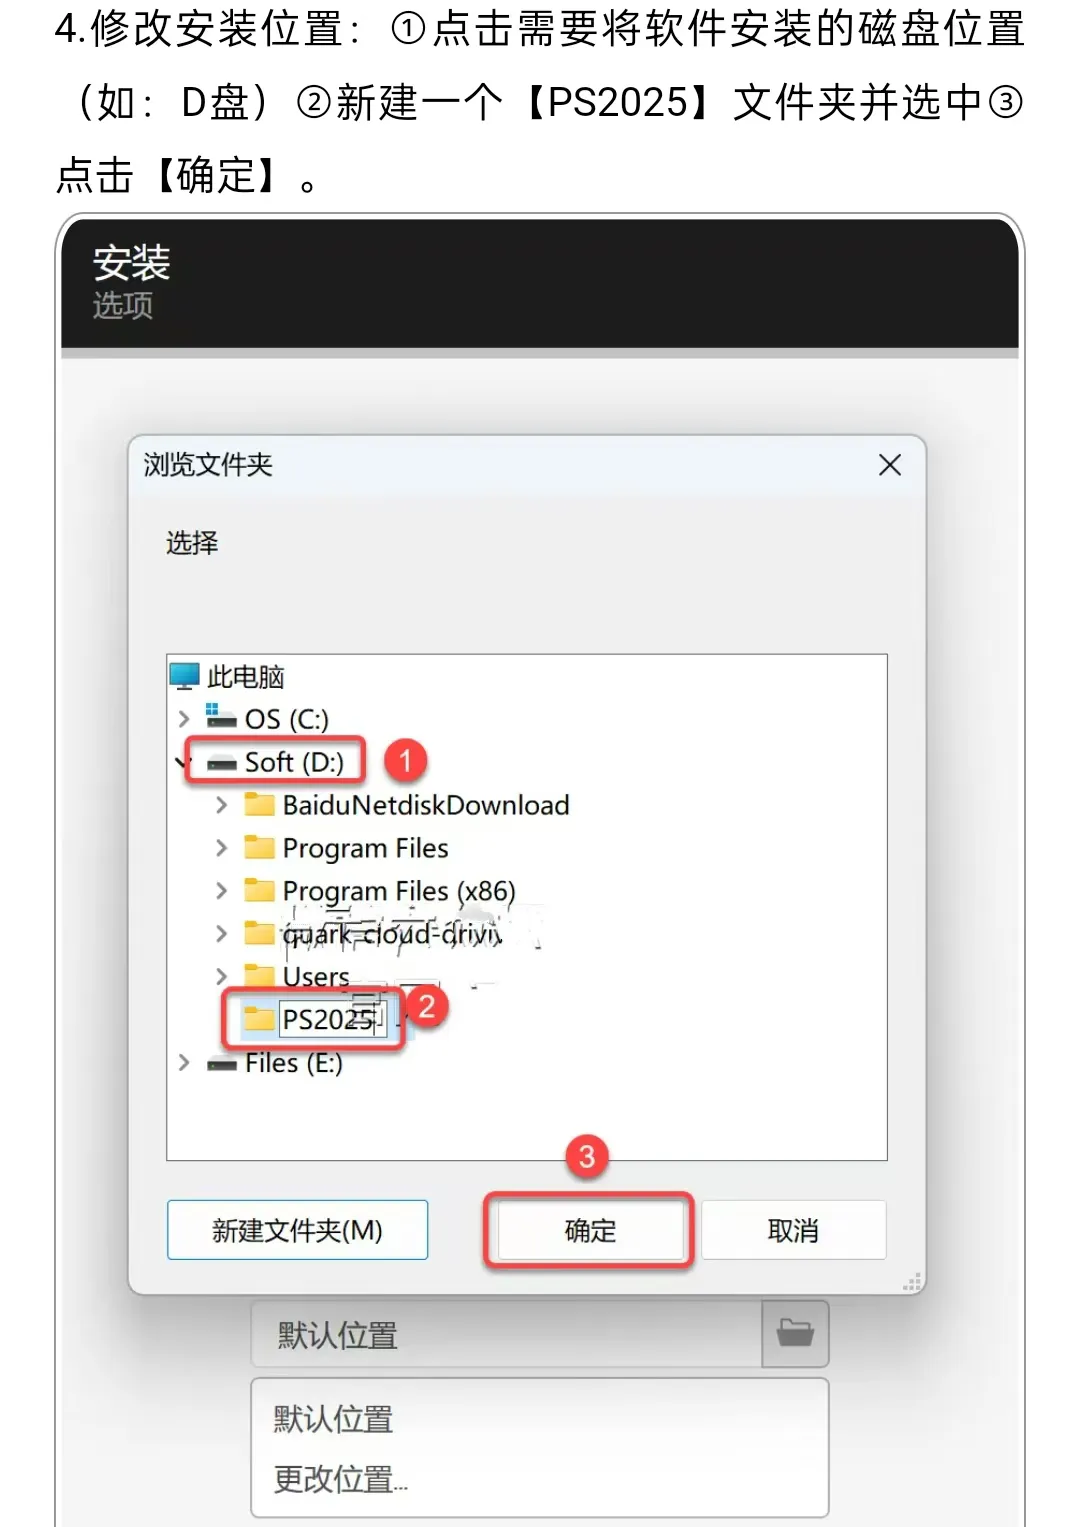Expand the BaiduNetdiskDownload folder
The height and width of the screenshot is (1527, 1079).
[x=222, y=805]
